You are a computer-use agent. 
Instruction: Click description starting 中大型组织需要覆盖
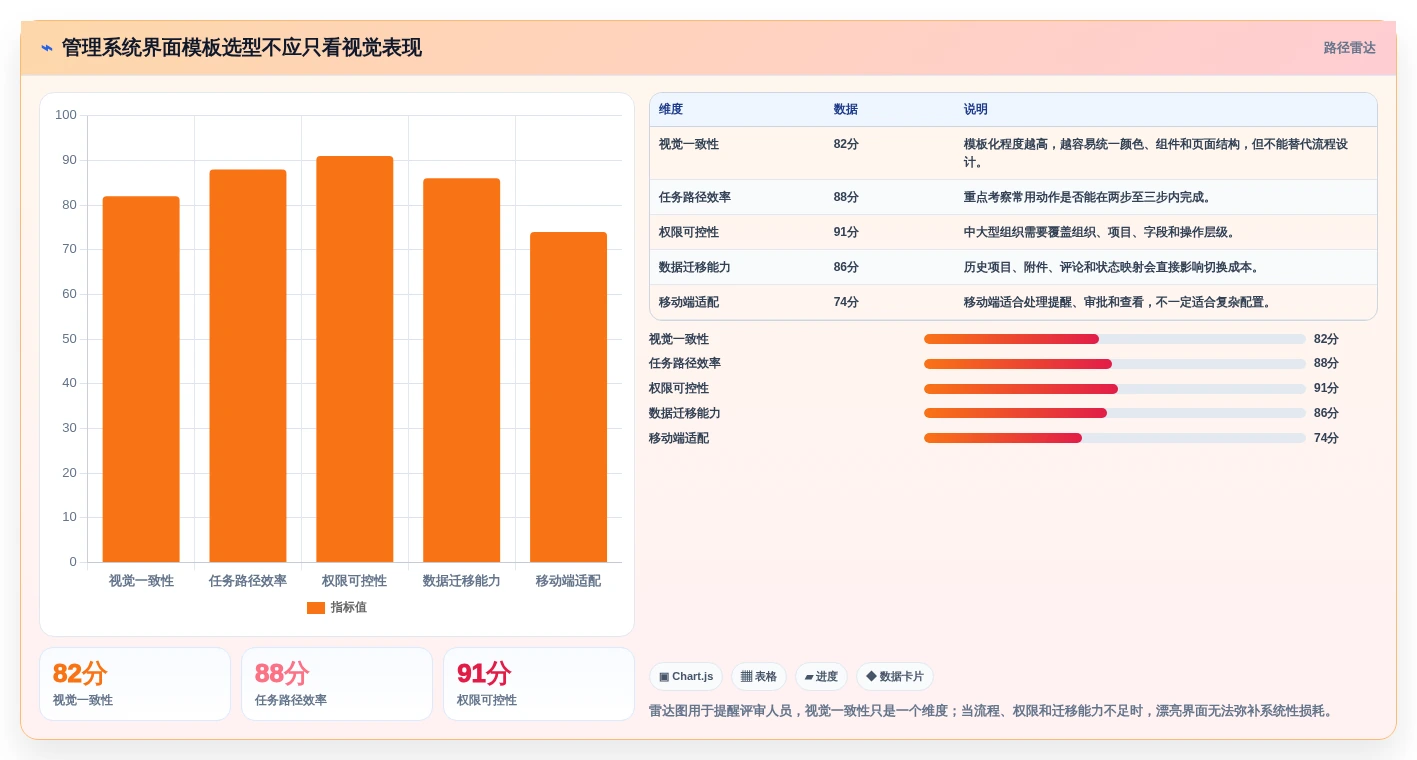click(x=1100, y=232)
